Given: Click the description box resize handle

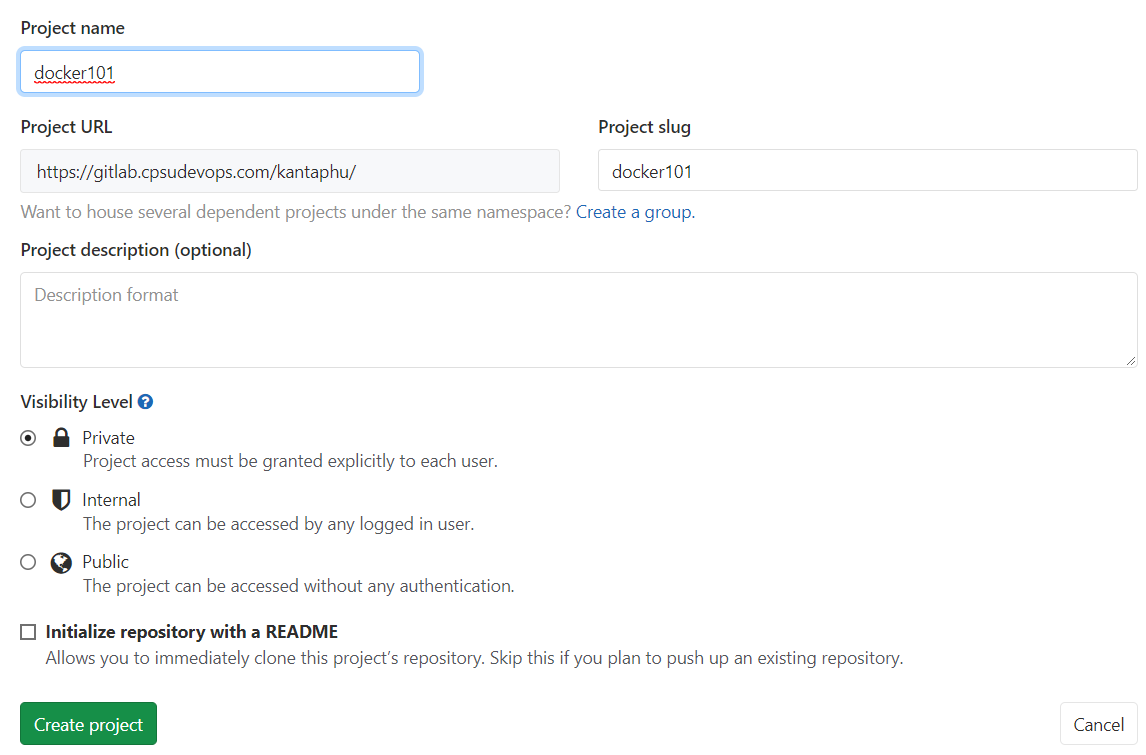Looking at the screenshot, I should [1132, 359].
